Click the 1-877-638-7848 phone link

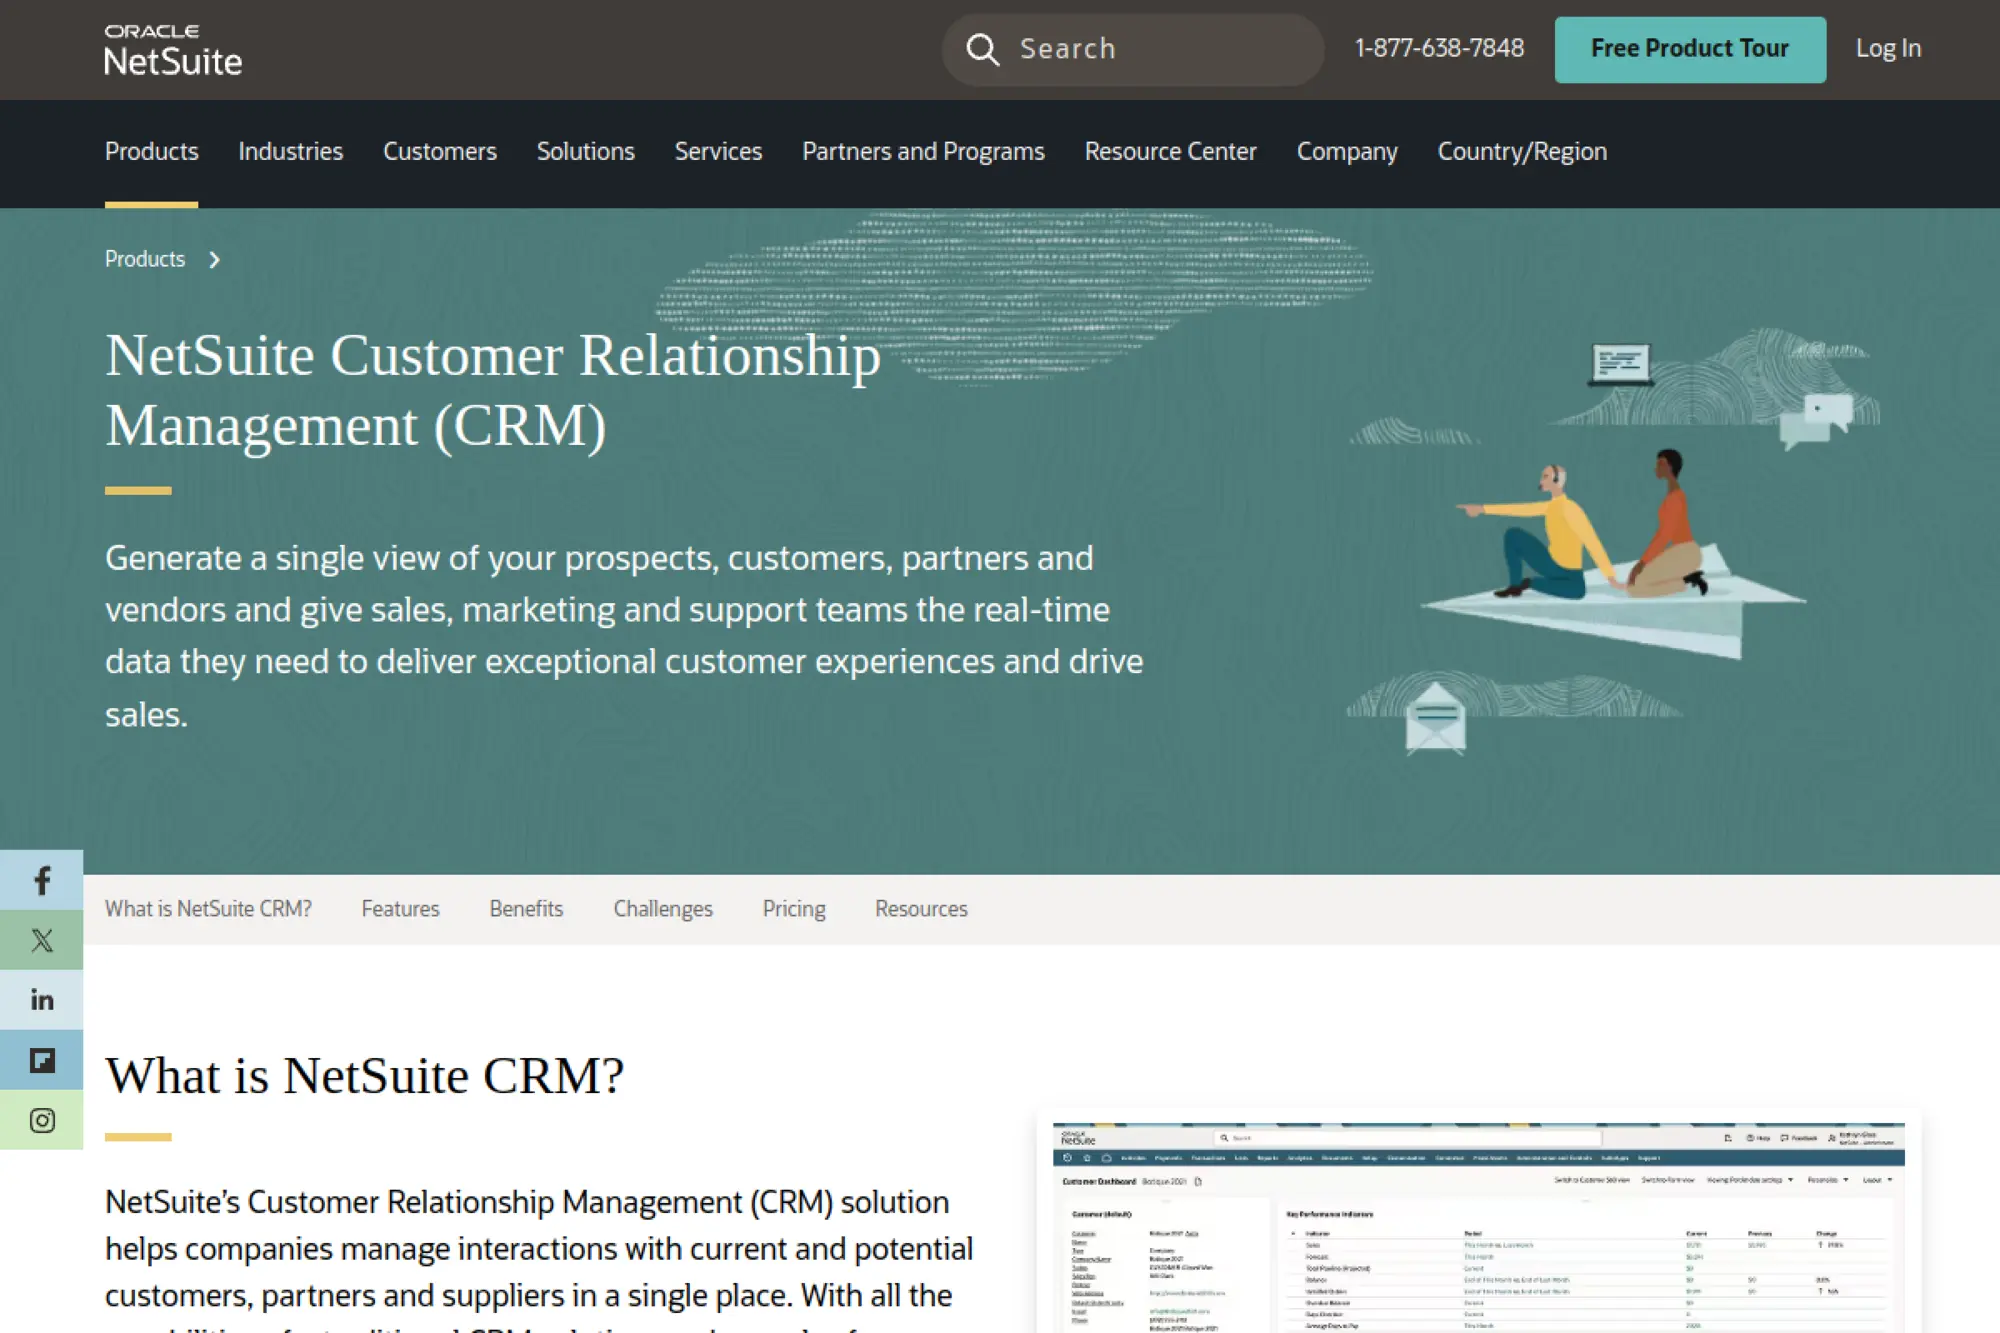coord(1439,49)
